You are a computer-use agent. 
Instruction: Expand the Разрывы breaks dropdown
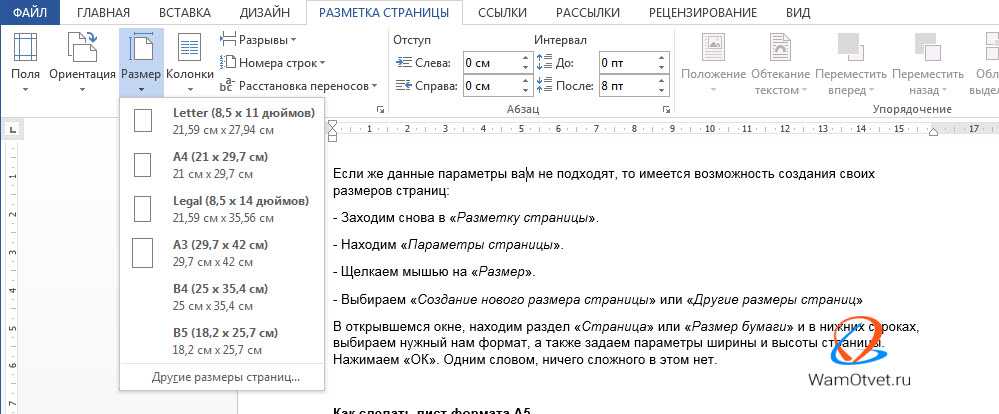266,40
